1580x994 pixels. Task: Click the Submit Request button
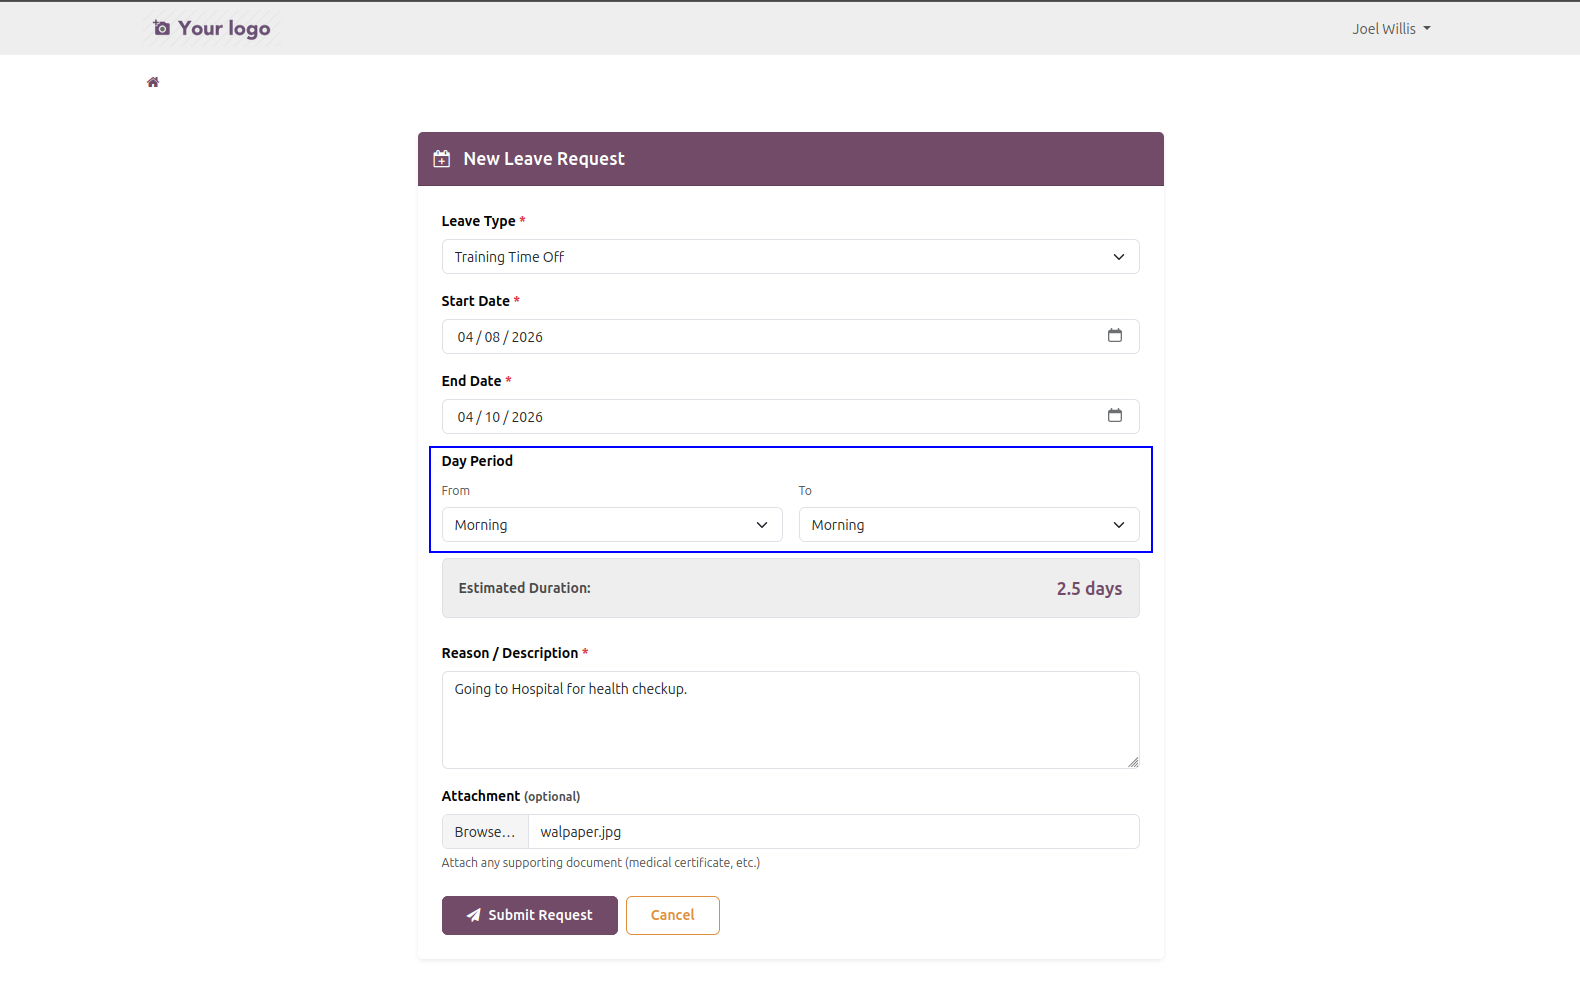pyautogui.click(x=530, y=915)
